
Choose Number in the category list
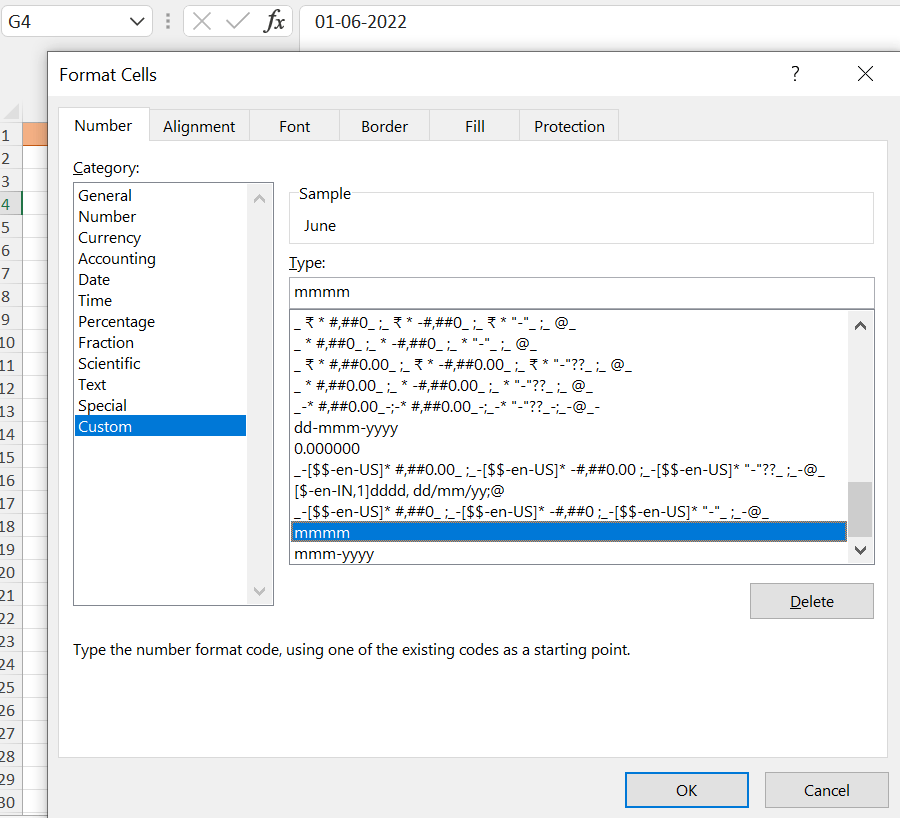coord(161,216)
